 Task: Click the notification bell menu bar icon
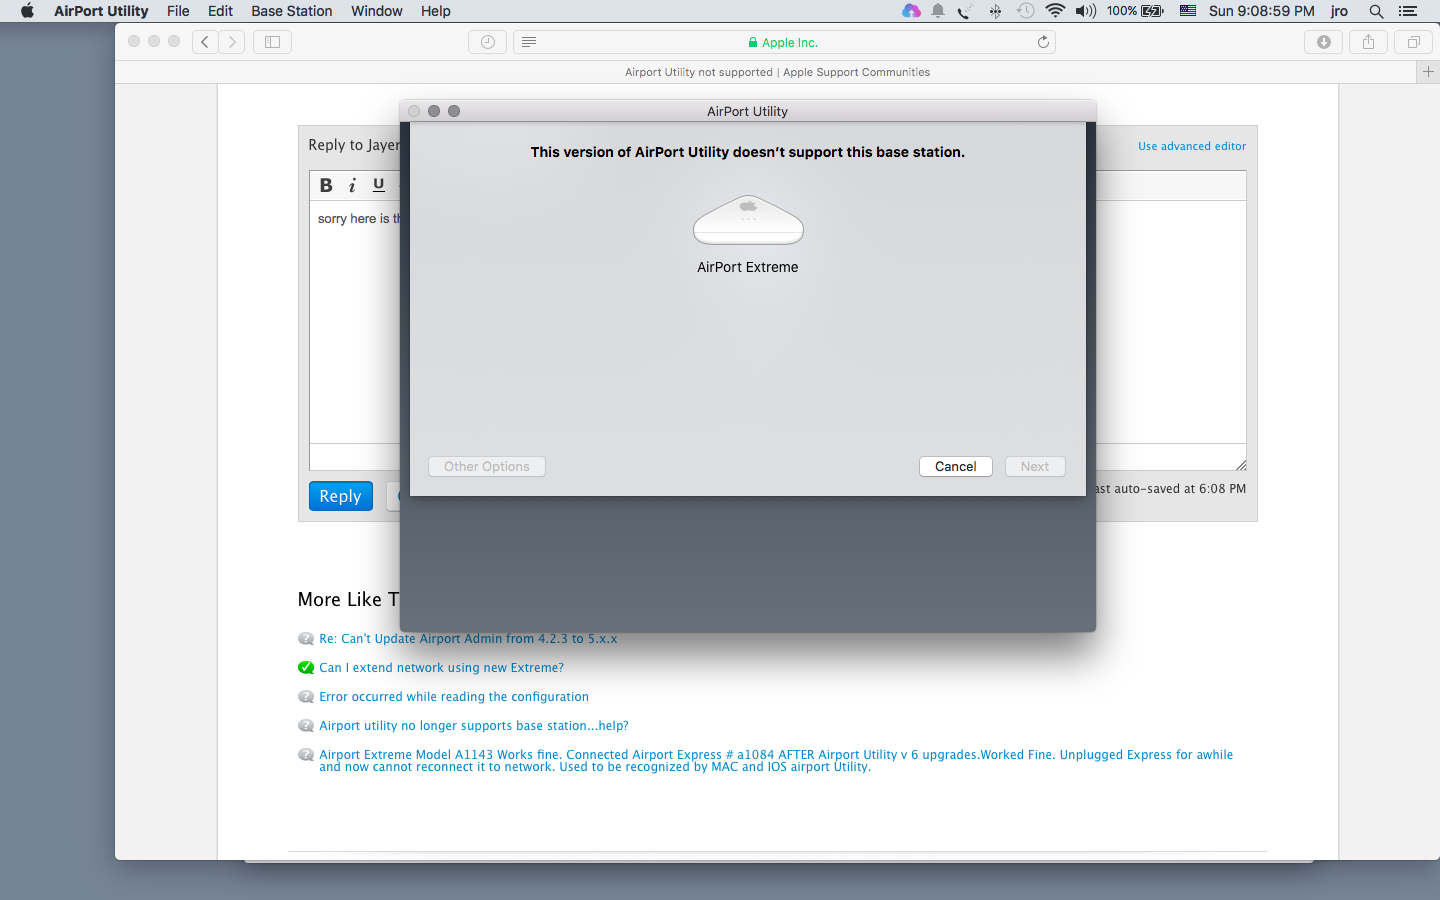[938, 11]
